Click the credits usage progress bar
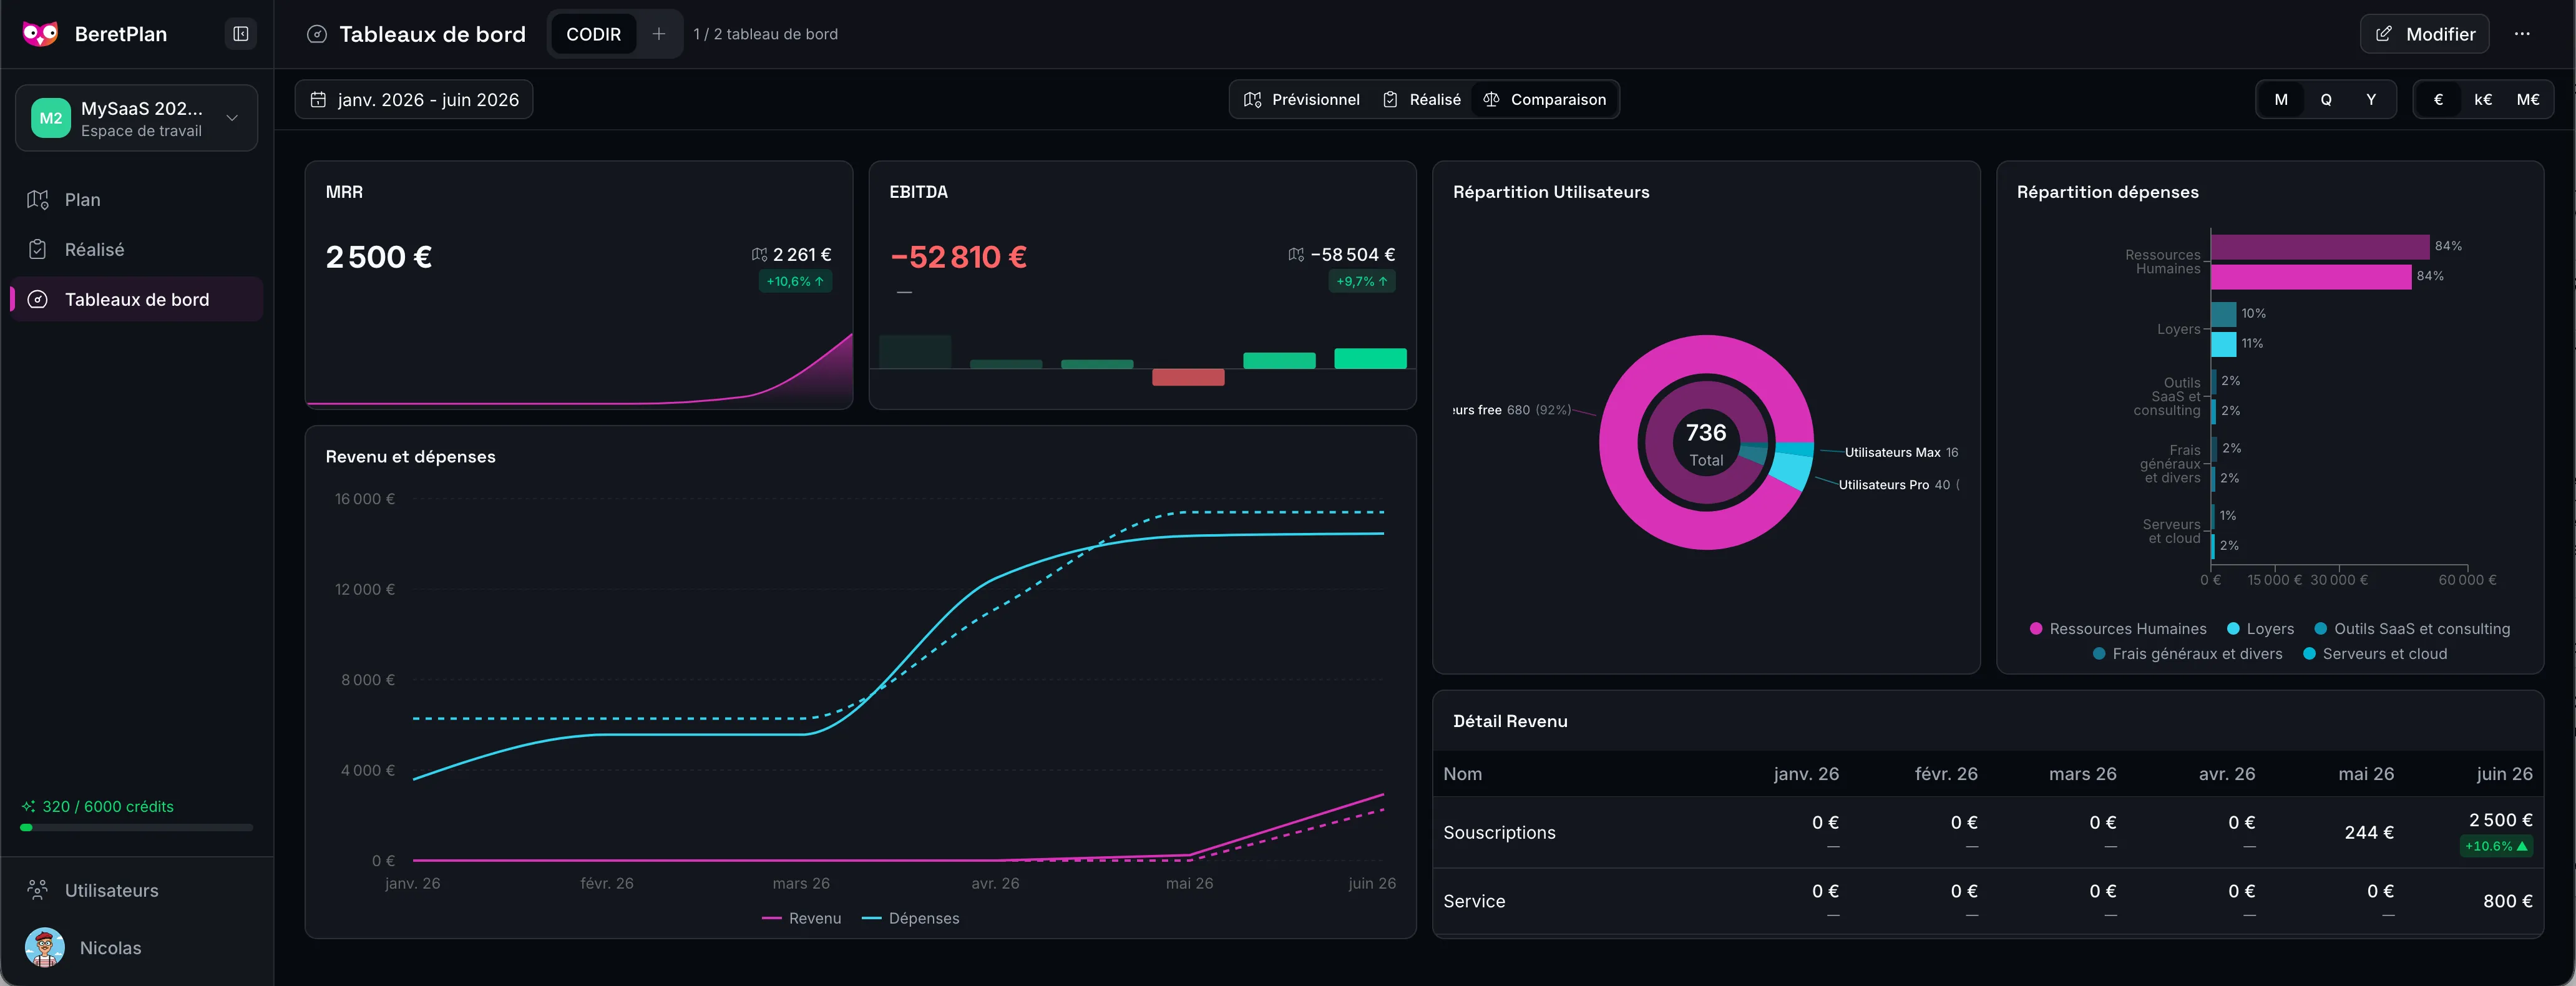2576x986 pixels. coord(137,827)
